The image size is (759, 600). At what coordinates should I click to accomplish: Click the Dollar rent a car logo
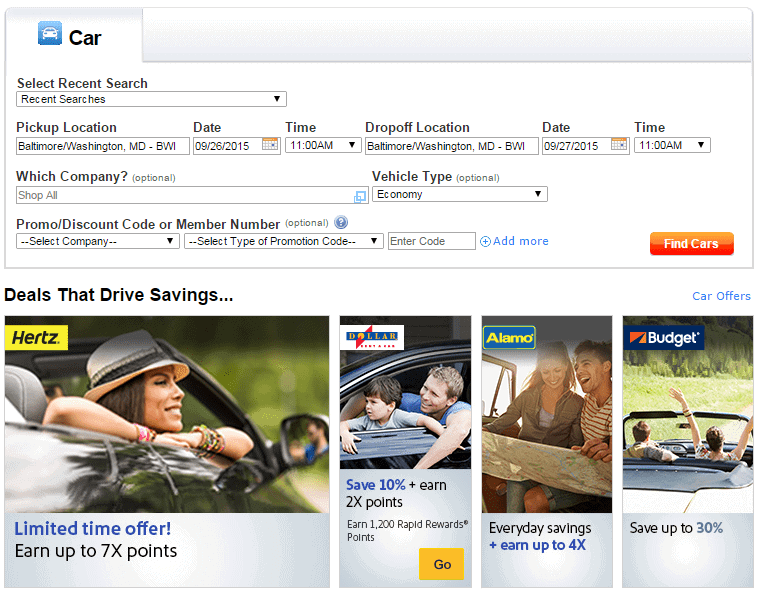point(372,337)
